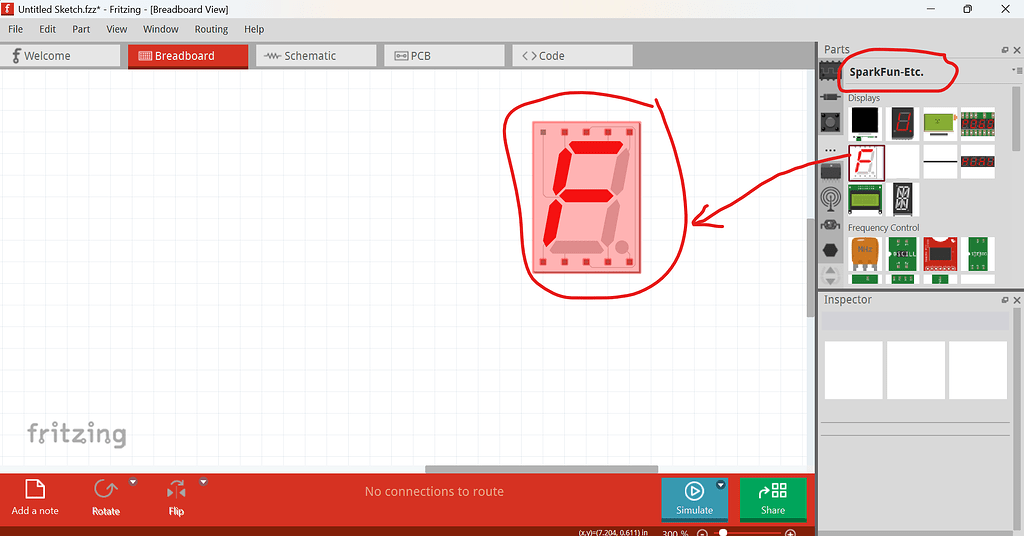Close the Parts panel

1017,50
